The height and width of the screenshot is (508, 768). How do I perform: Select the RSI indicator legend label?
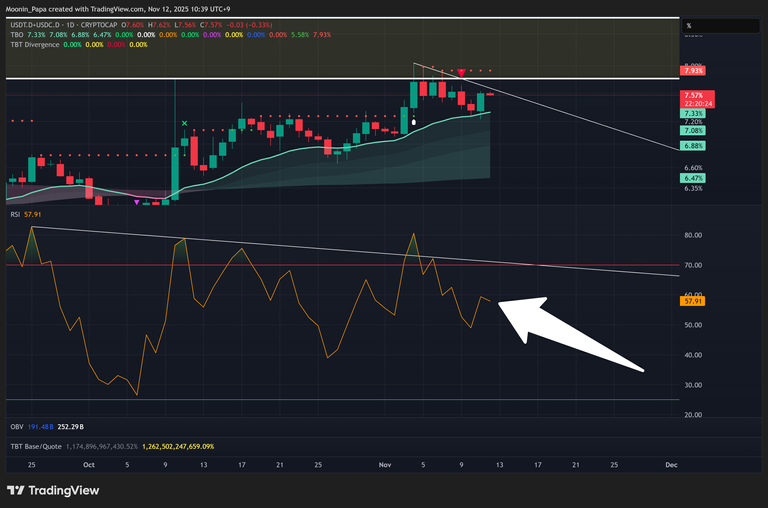pos(16,215)
